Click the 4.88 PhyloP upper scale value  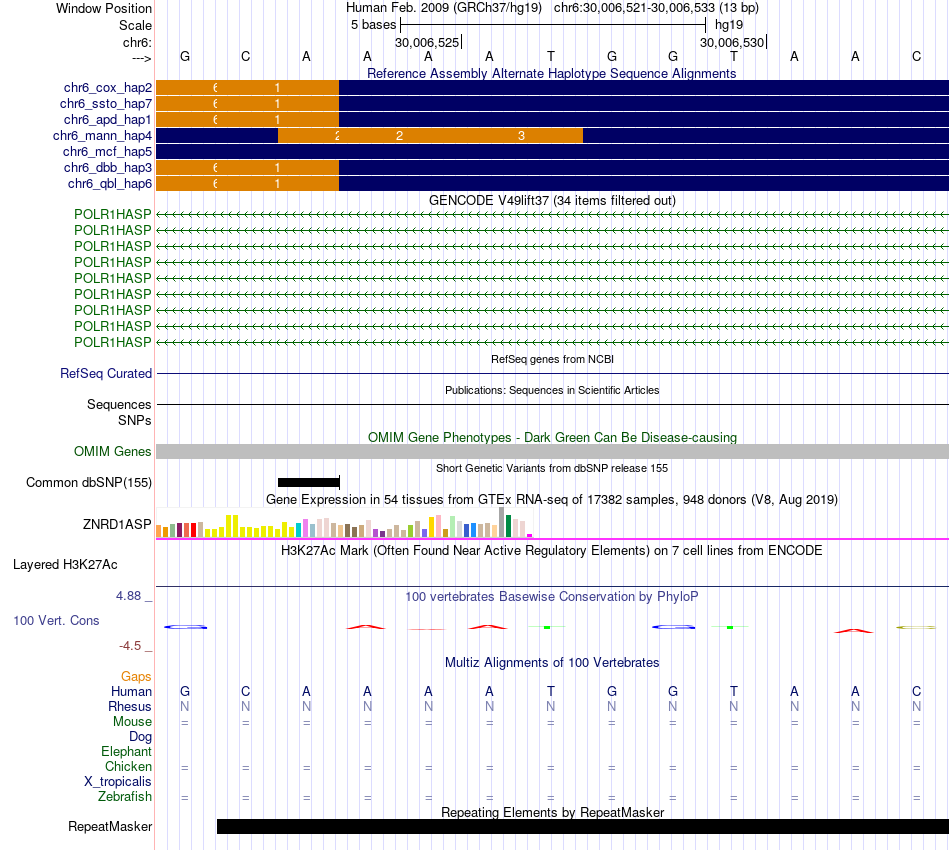click(128, 596)
